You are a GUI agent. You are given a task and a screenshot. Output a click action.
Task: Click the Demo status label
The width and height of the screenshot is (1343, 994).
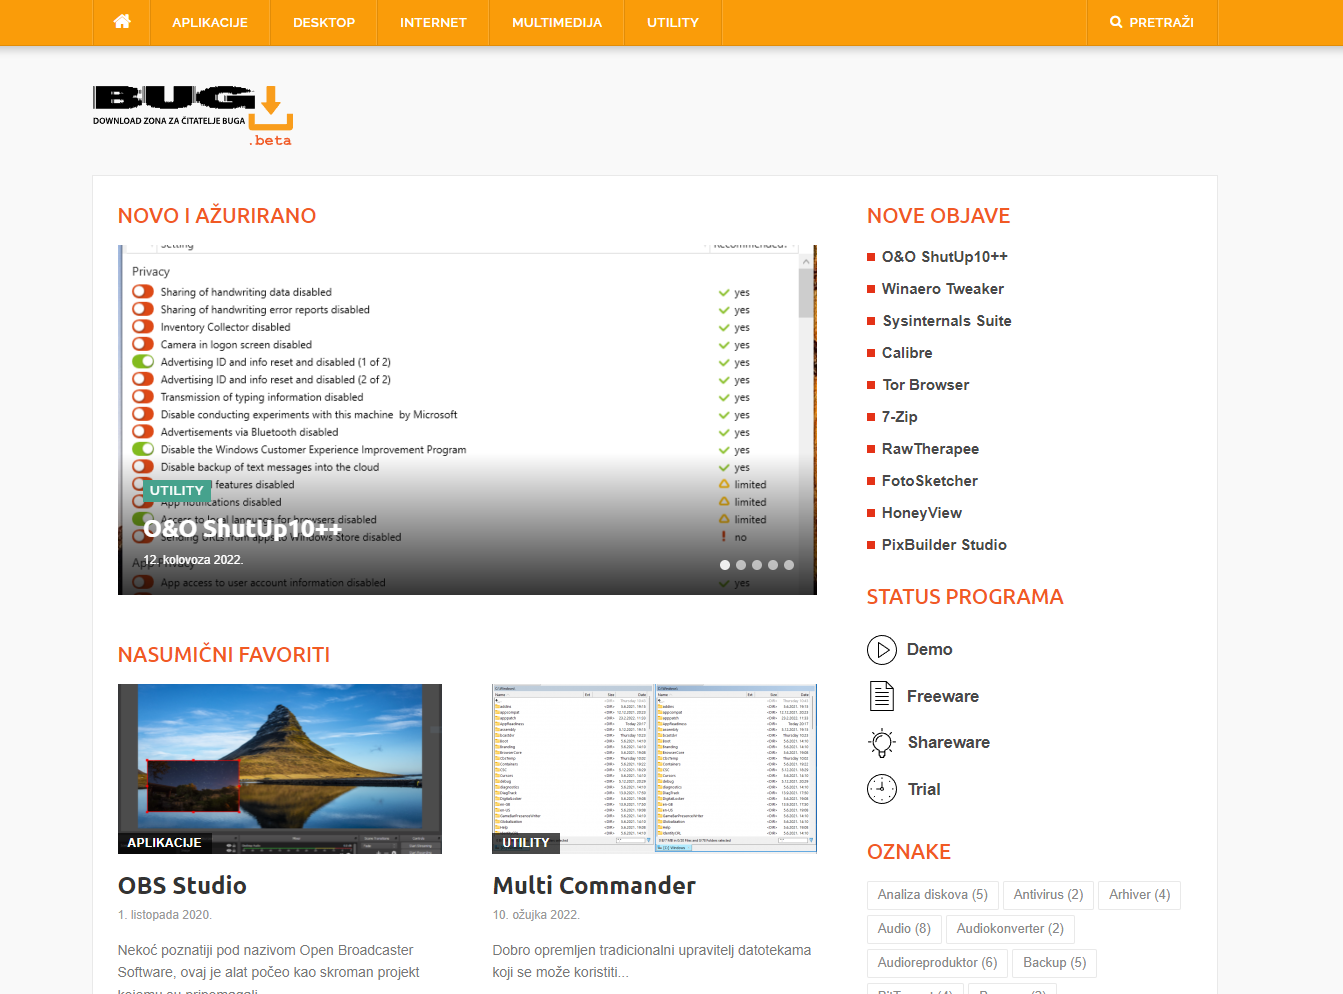pos(929,650)
